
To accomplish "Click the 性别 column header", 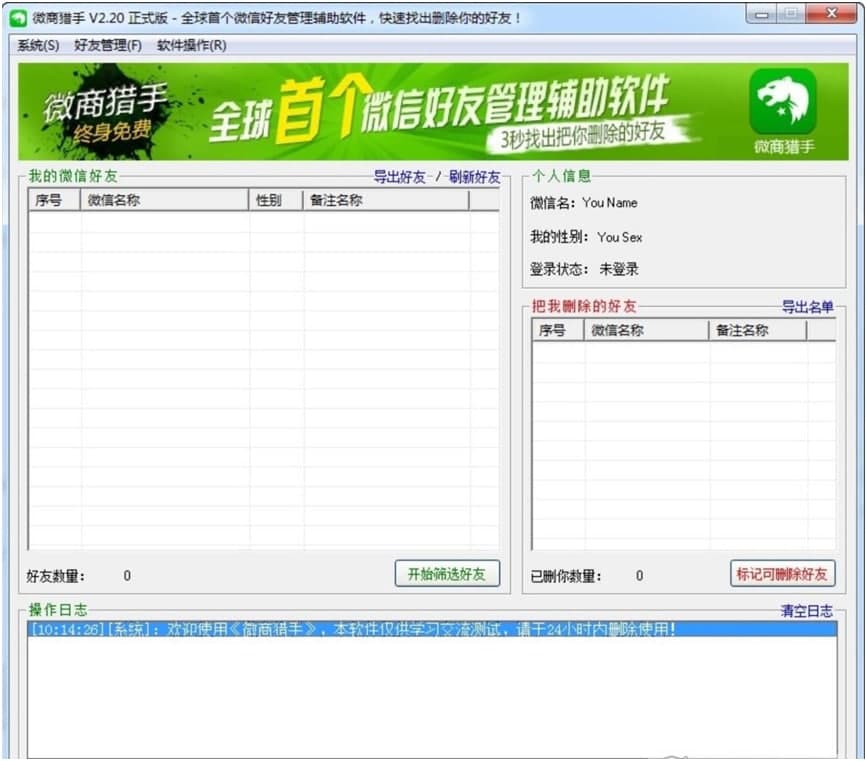I will [x=276, y=200].
